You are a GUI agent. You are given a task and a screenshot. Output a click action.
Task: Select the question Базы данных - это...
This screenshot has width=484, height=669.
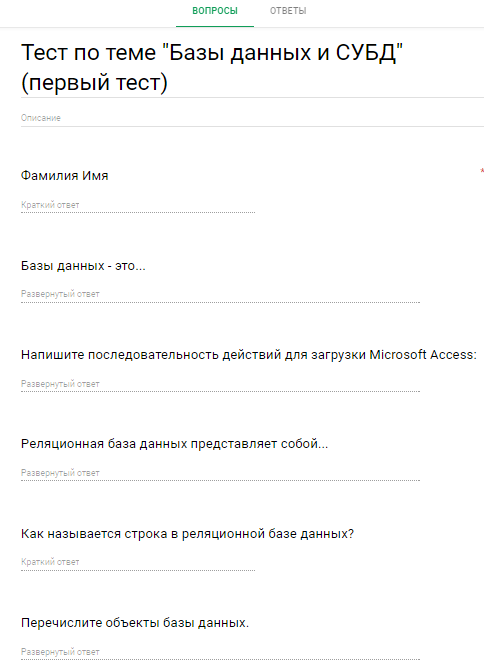tap(83, 266)
